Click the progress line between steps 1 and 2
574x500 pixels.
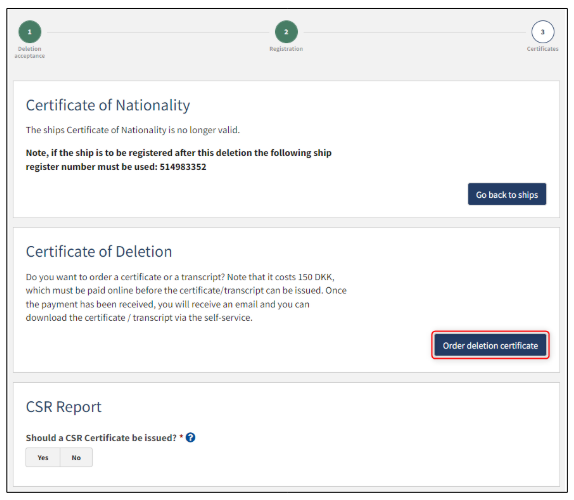pyautogui.click(x=158, y=32)
